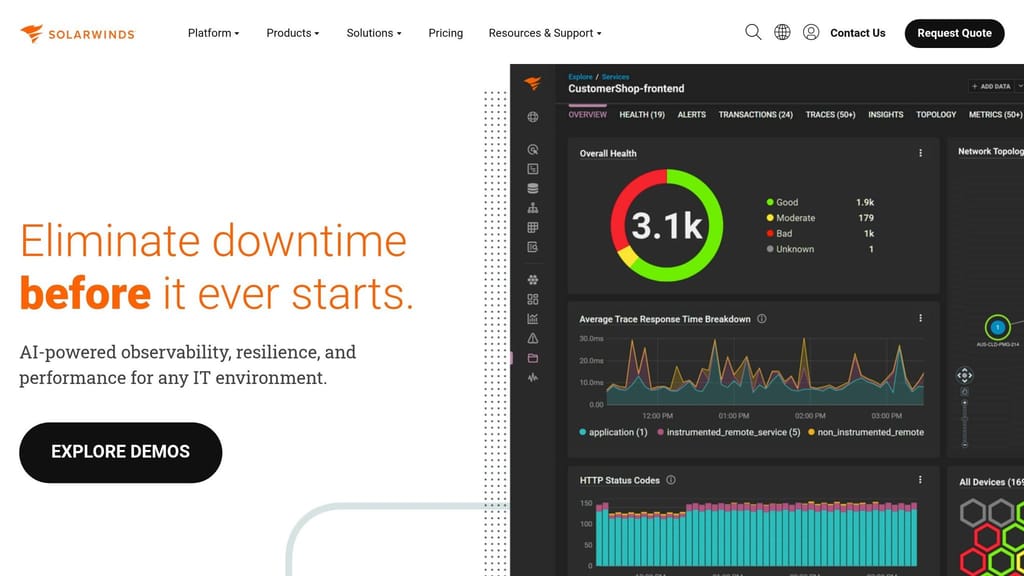This screenshot has height=576, width=1024.
Task: Switch to the HEALTH (19) tab
Action: coord(642,114)
